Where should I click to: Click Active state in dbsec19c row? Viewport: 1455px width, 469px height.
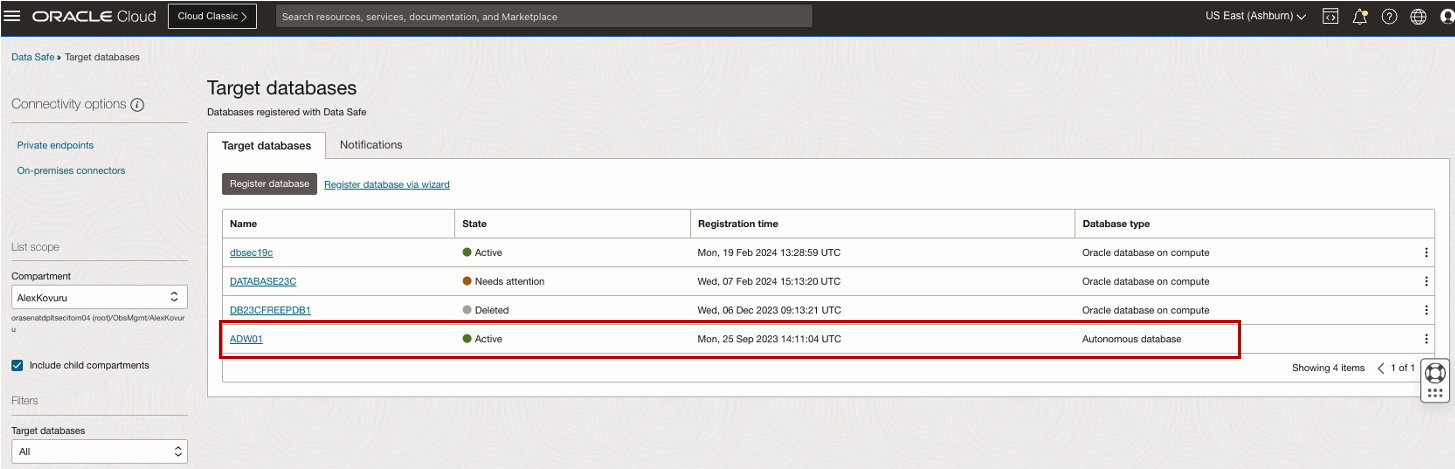[x=488, y=253]
